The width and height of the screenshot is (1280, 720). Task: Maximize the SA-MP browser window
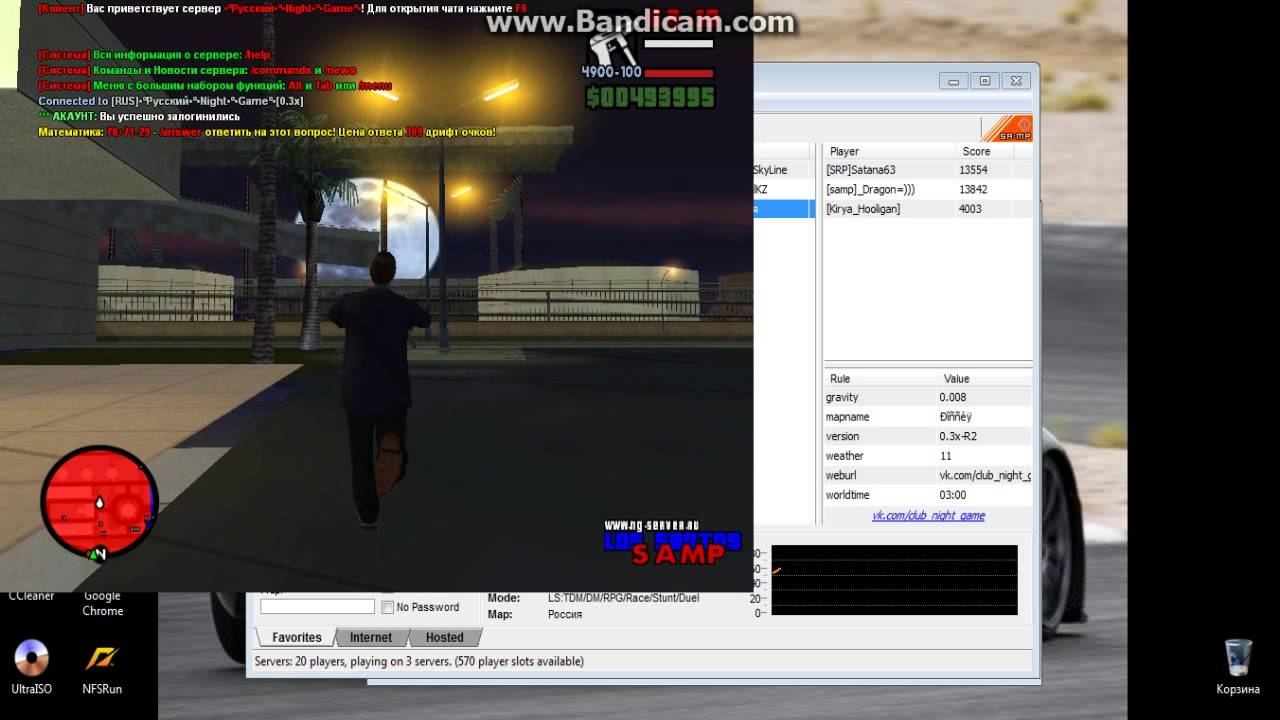985,81
